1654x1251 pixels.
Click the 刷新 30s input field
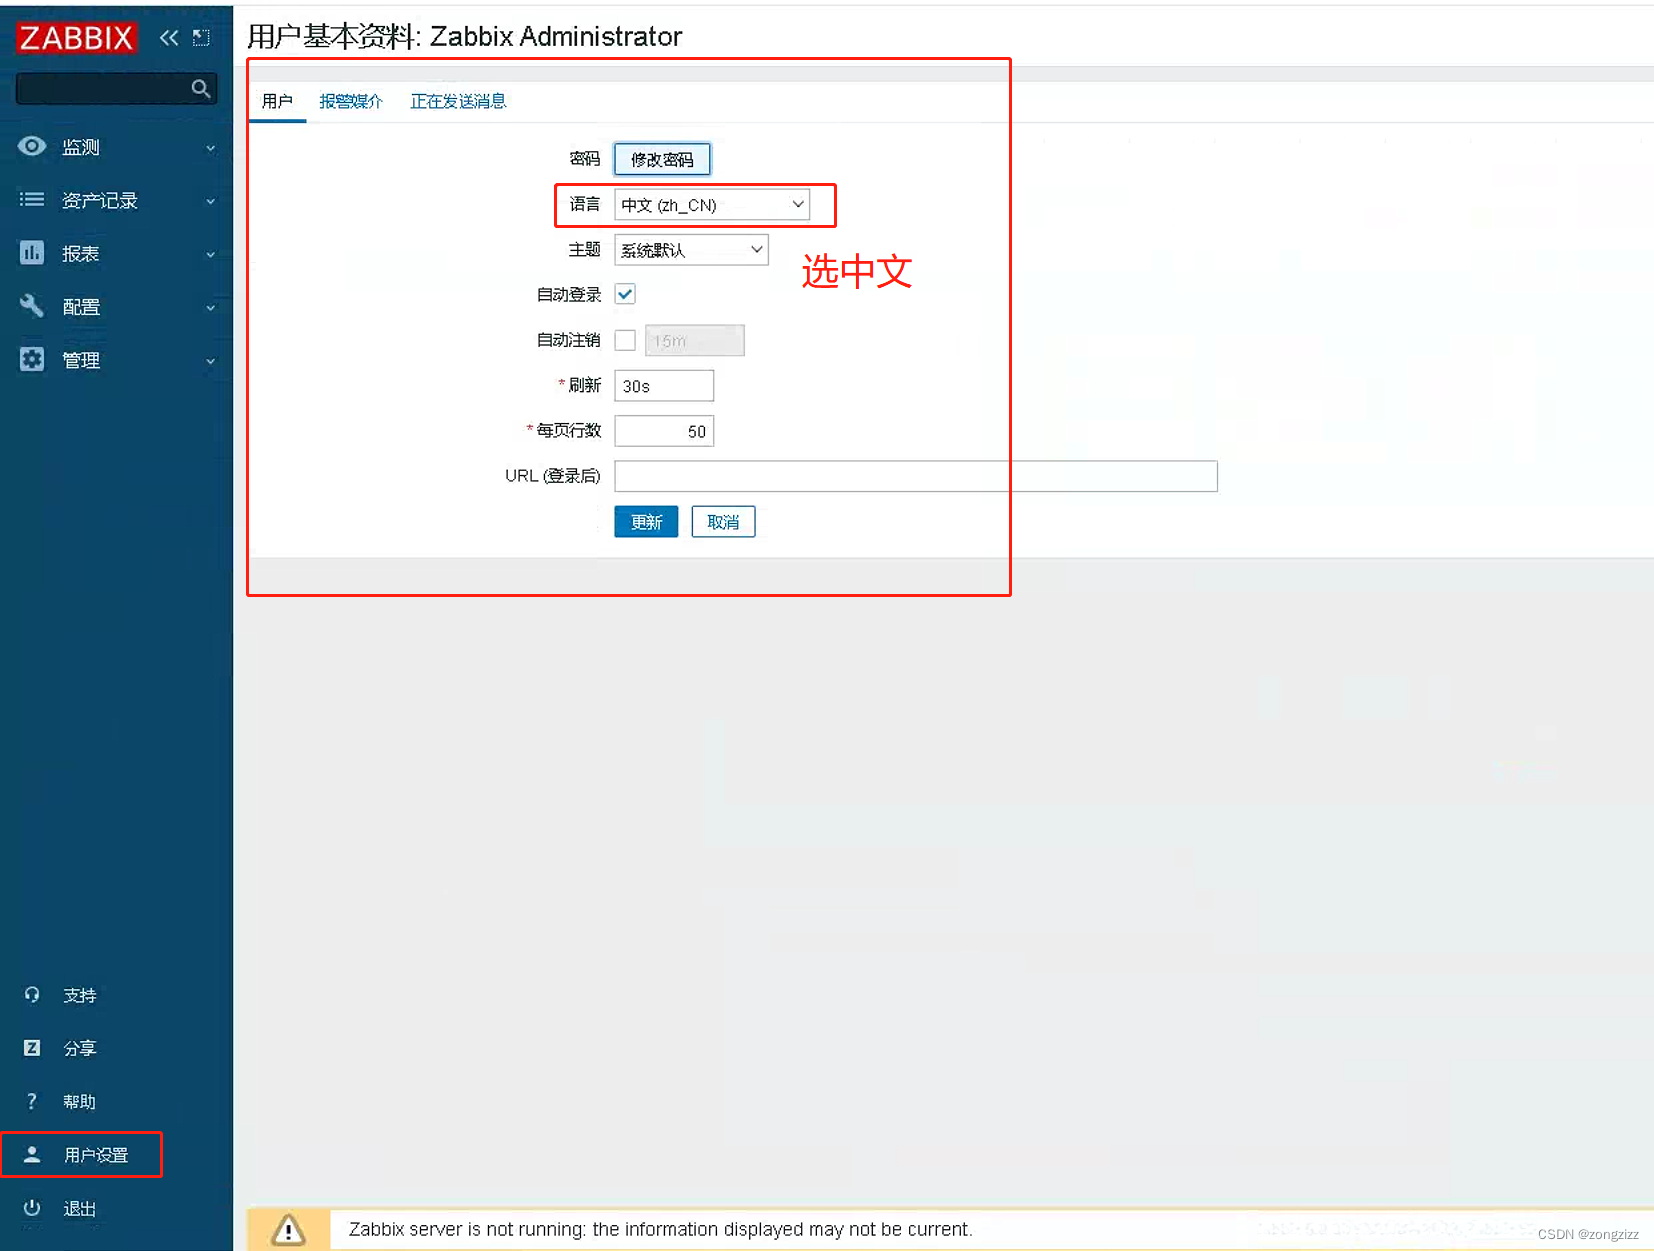click(664, 386)
